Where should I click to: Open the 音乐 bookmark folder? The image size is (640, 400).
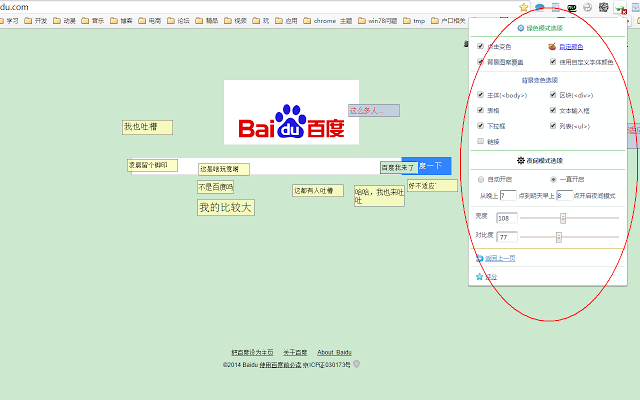coord(93,20)
